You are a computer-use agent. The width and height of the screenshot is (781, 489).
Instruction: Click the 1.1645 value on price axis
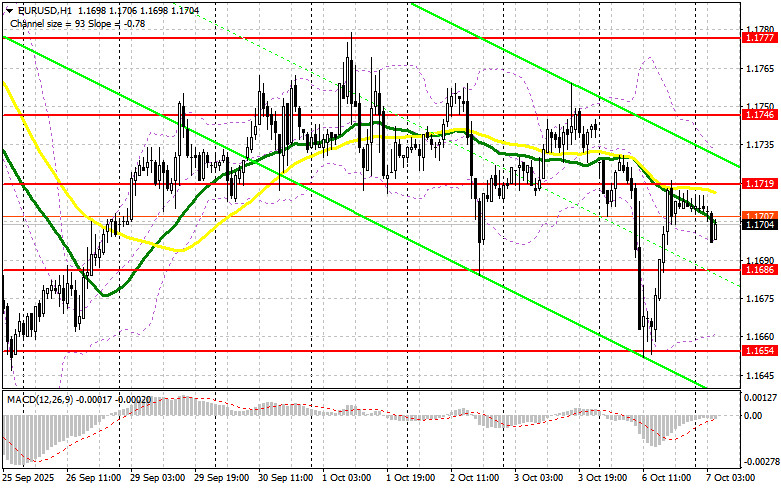[760, 375]
